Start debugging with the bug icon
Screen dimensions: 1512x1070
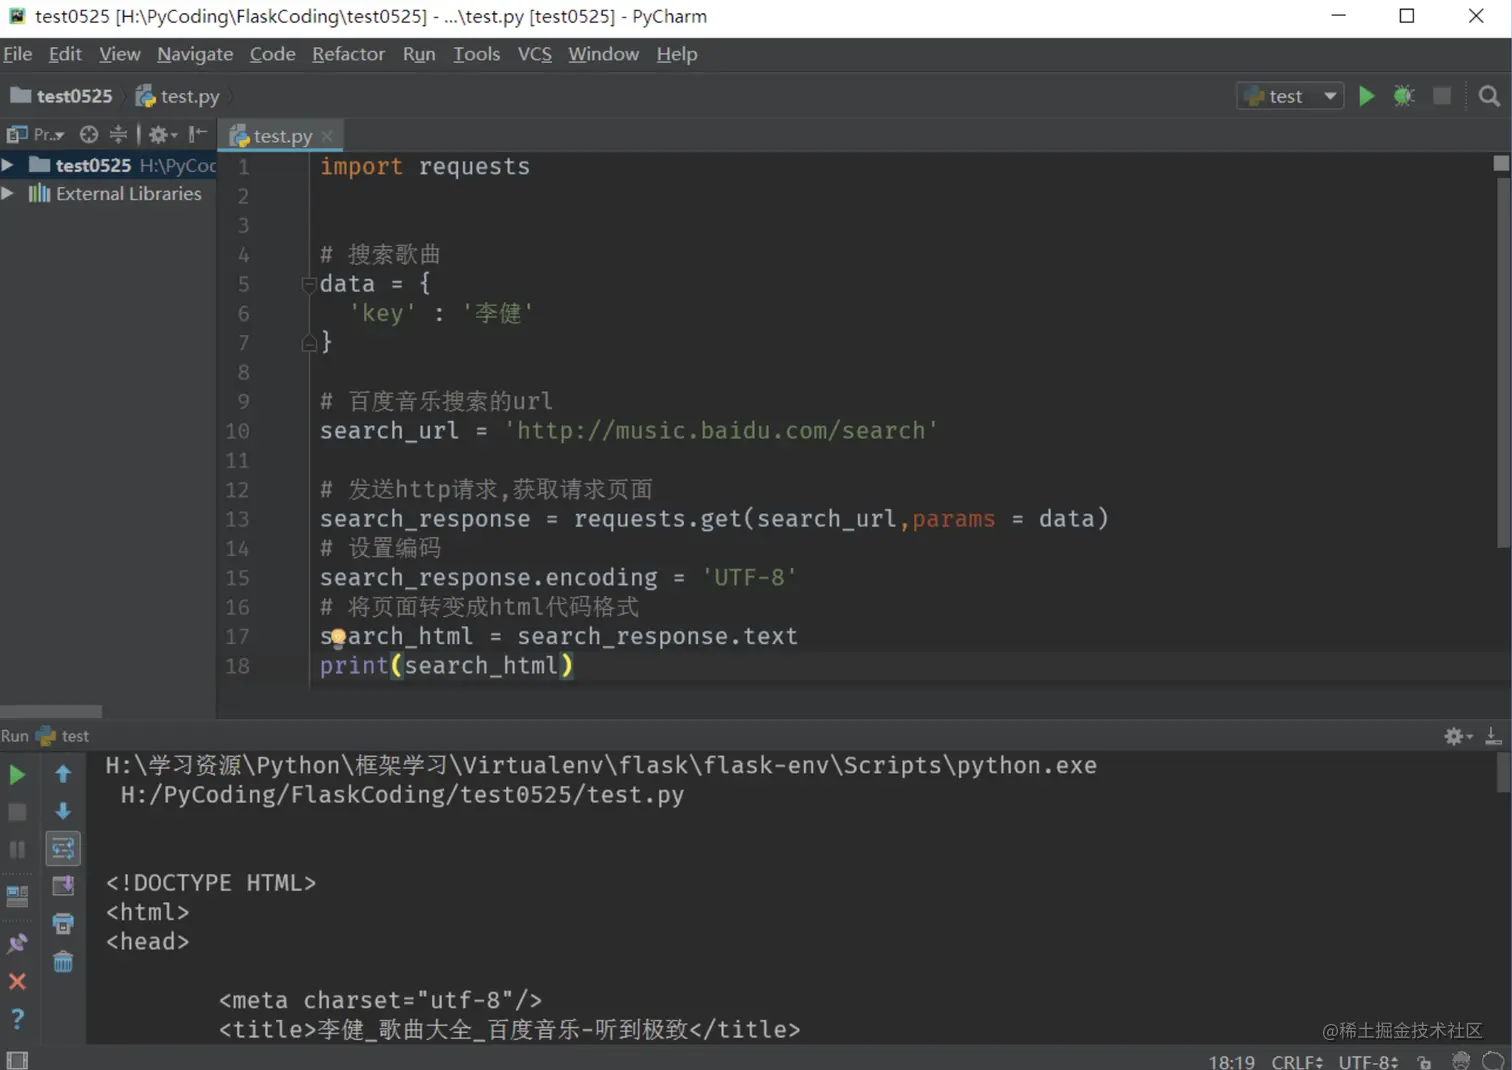pyautogui.click(x=1404, y=96)
